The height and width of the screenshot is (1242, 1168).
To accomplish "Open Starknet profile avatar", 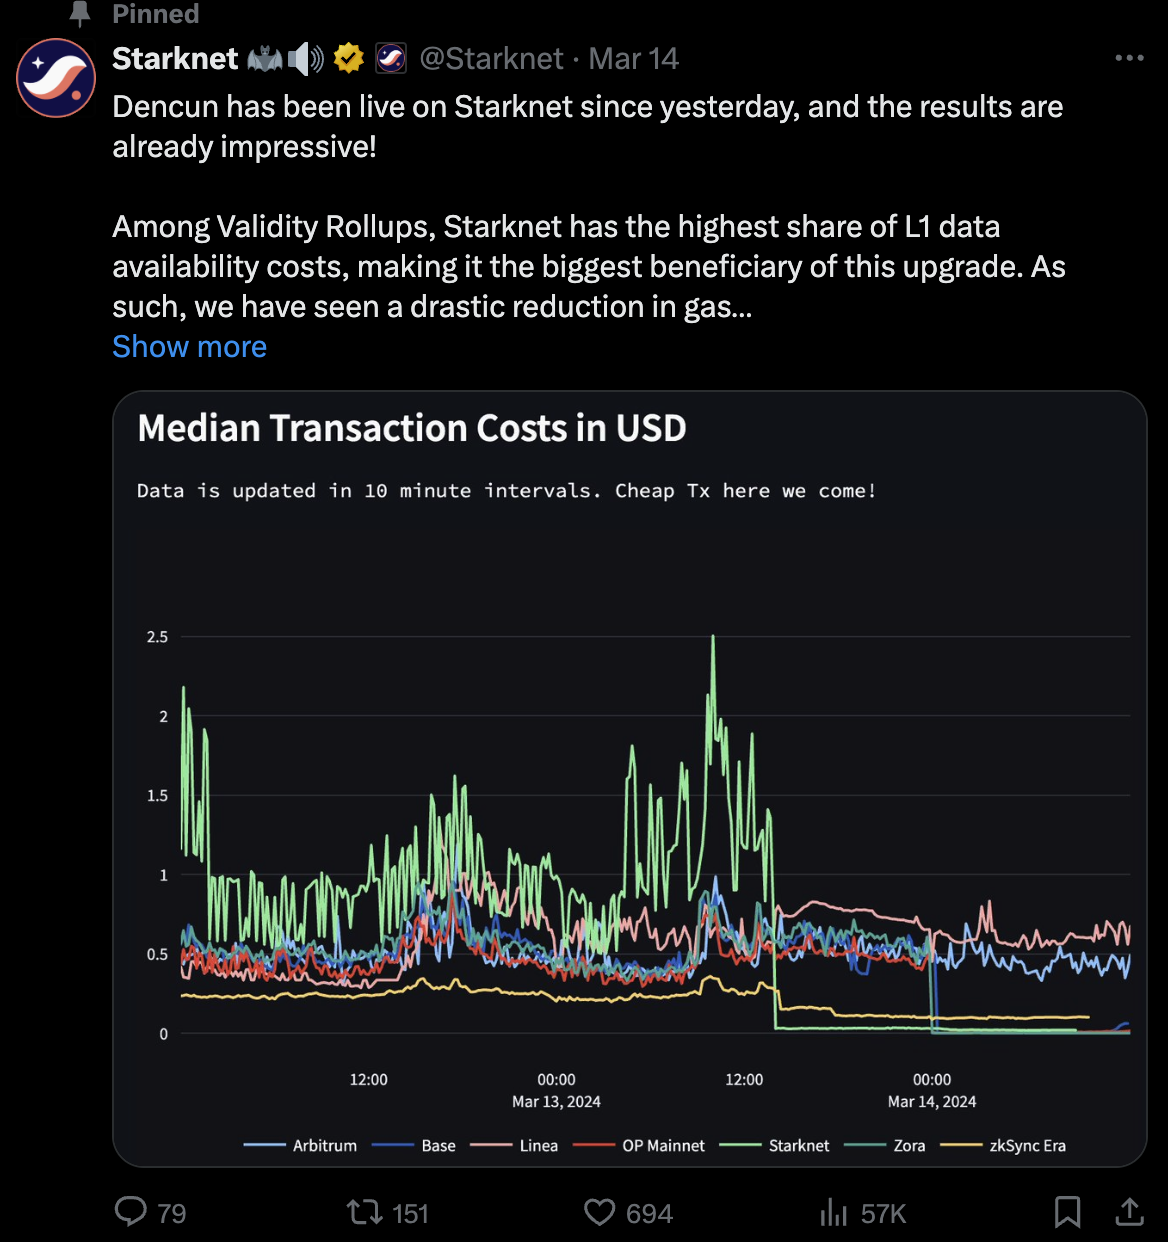I will pos(56,78).
